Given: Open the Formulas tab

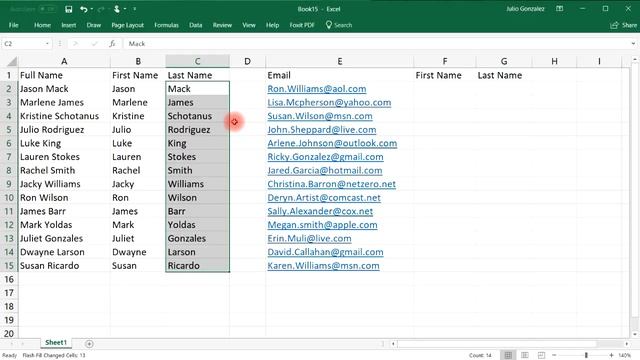Looking at the screenshot, I should tap(166, 25).
